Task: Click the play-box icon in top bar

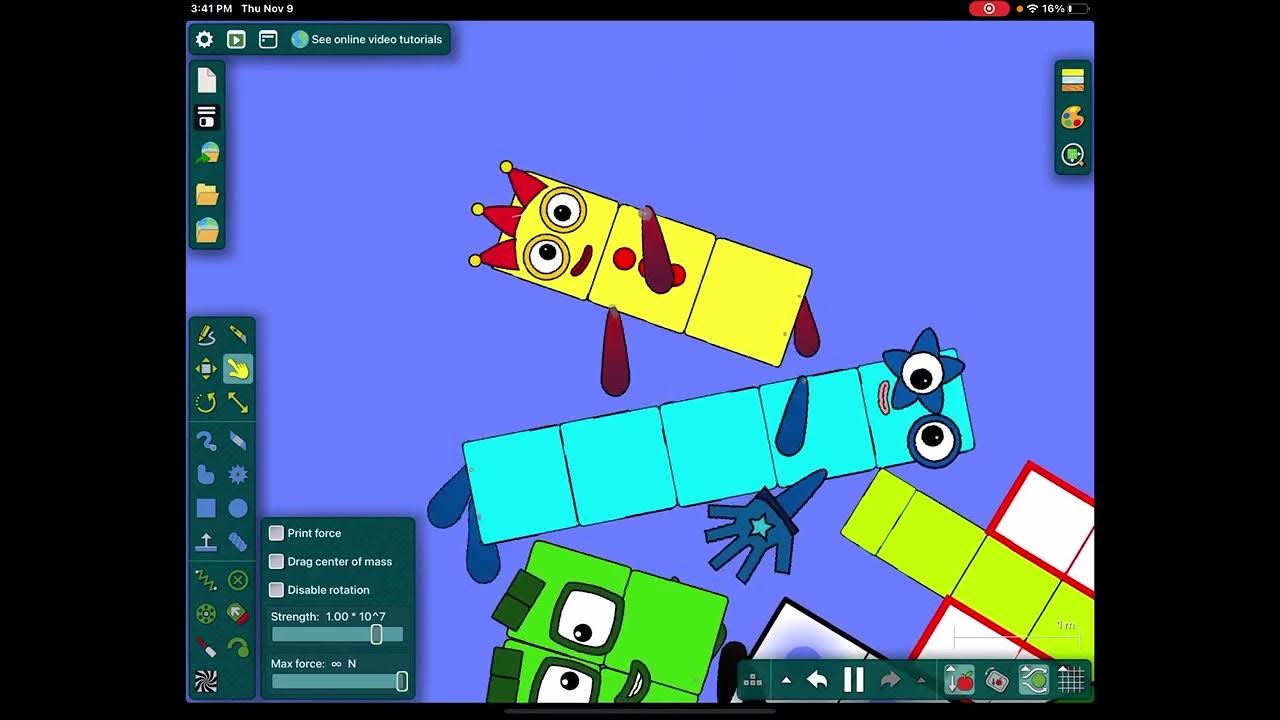Action: coord(236,40)
